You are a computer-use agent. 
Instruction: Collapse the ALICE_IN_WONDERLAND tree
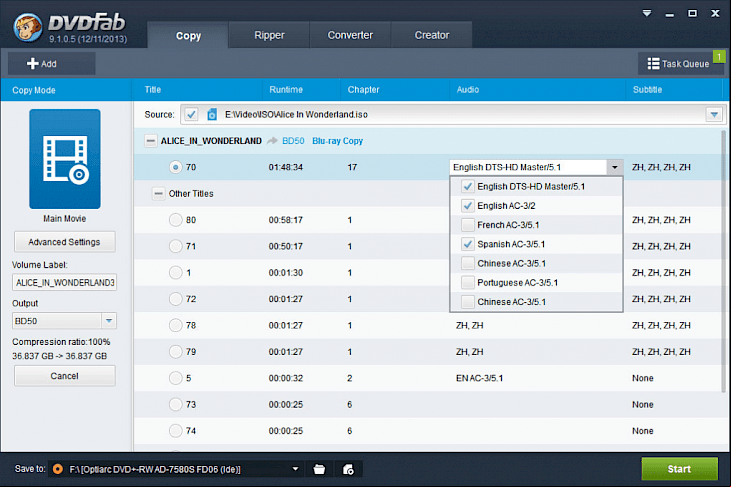pyautogui.click(x=151, y=141)
